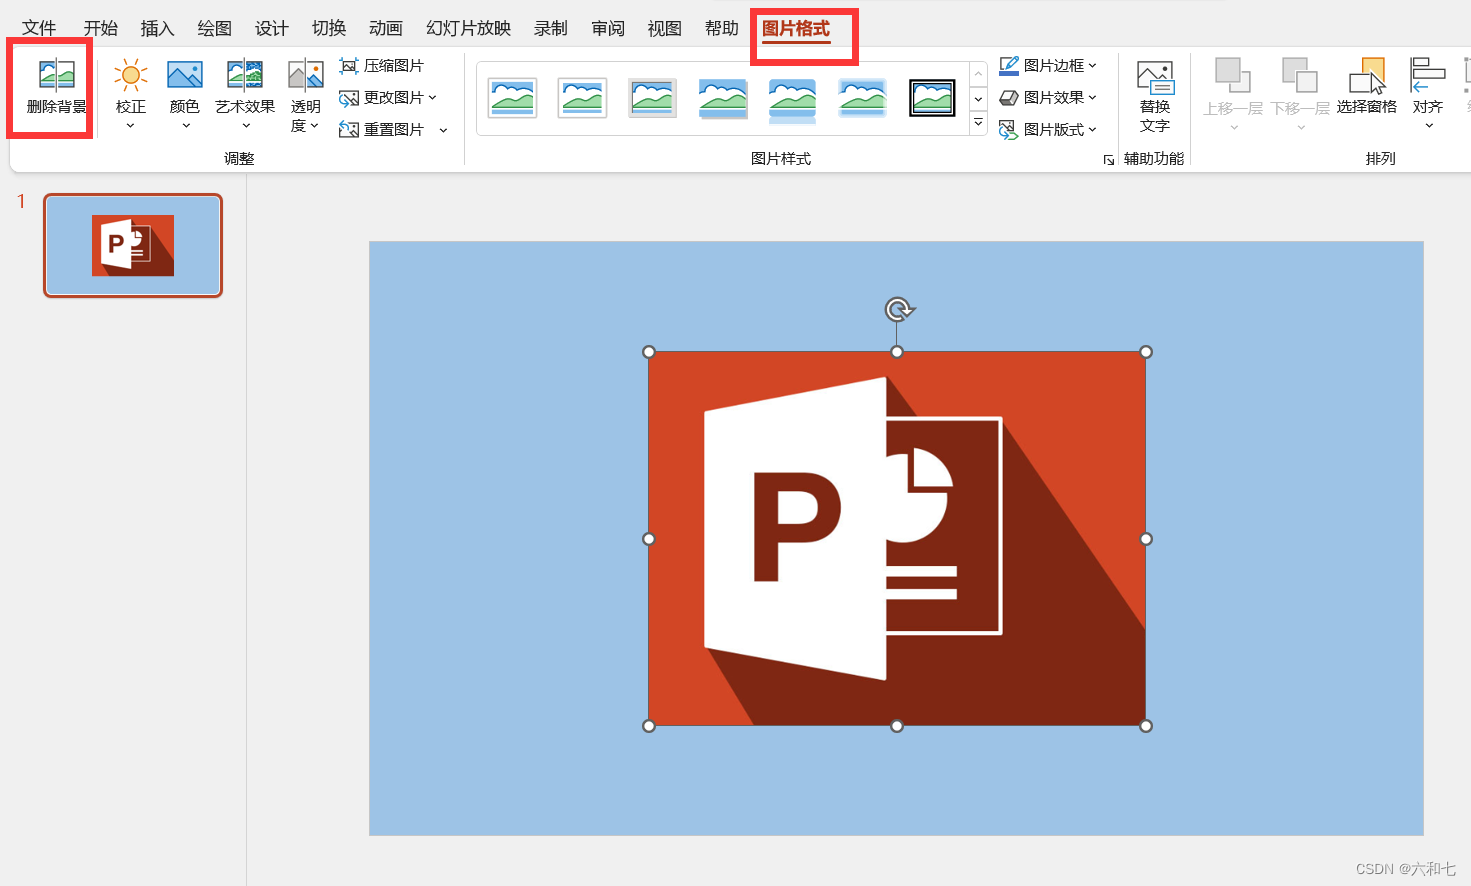This screenshot has height=886, width=1471.
Task: Click the top-left resize handle of picture
Action: point(649,352)
